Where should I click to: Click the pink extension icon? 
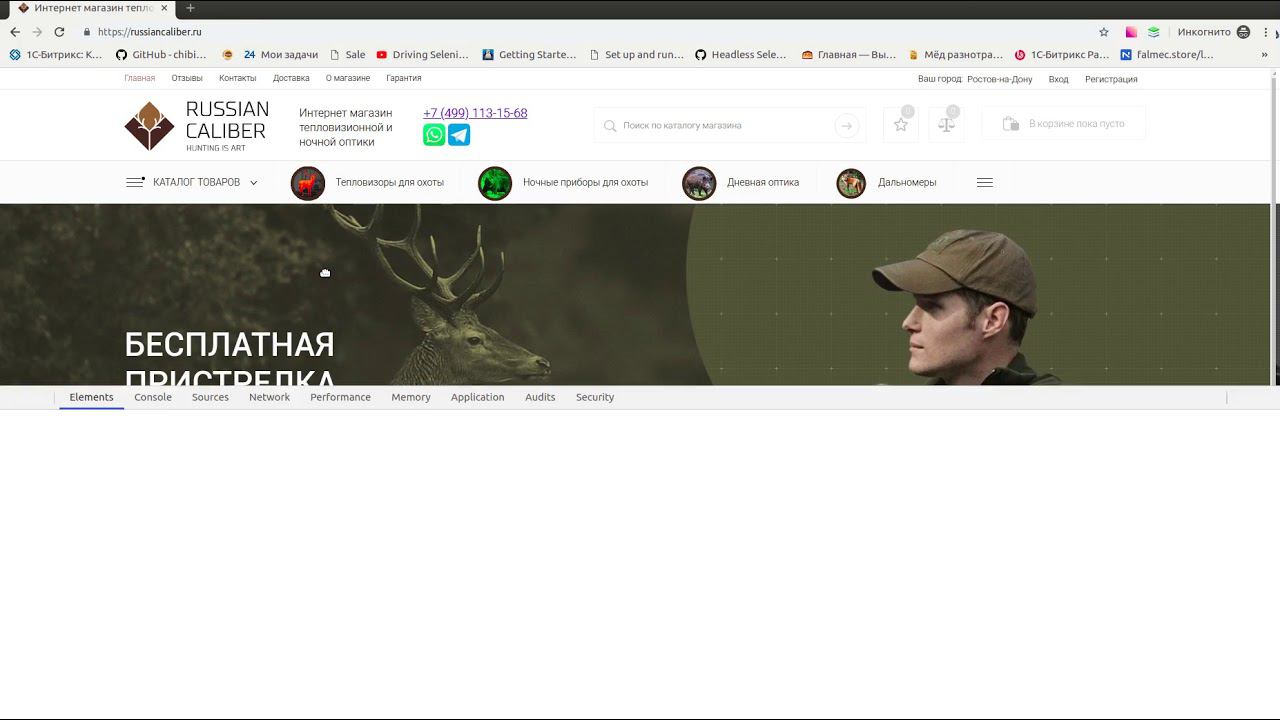click(x=1131, y=32)
